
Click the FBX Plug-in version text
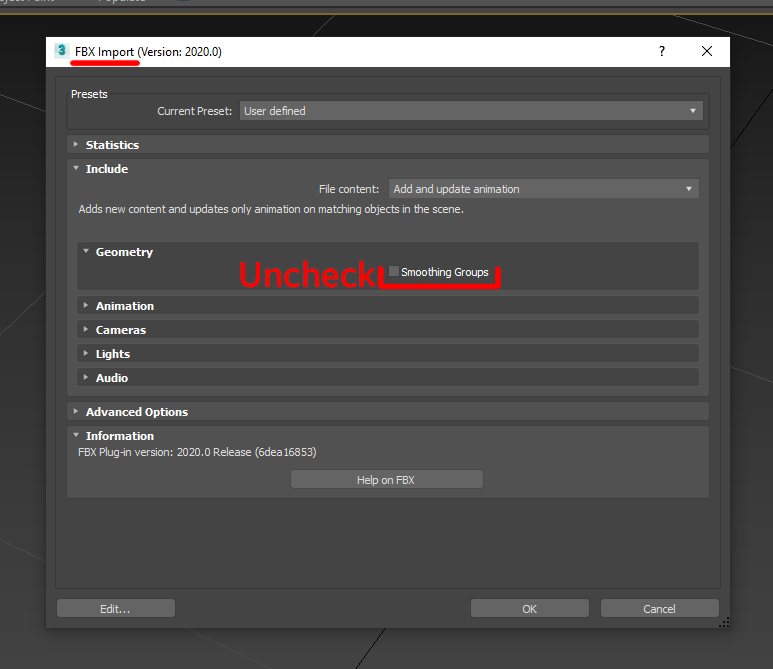197,452
